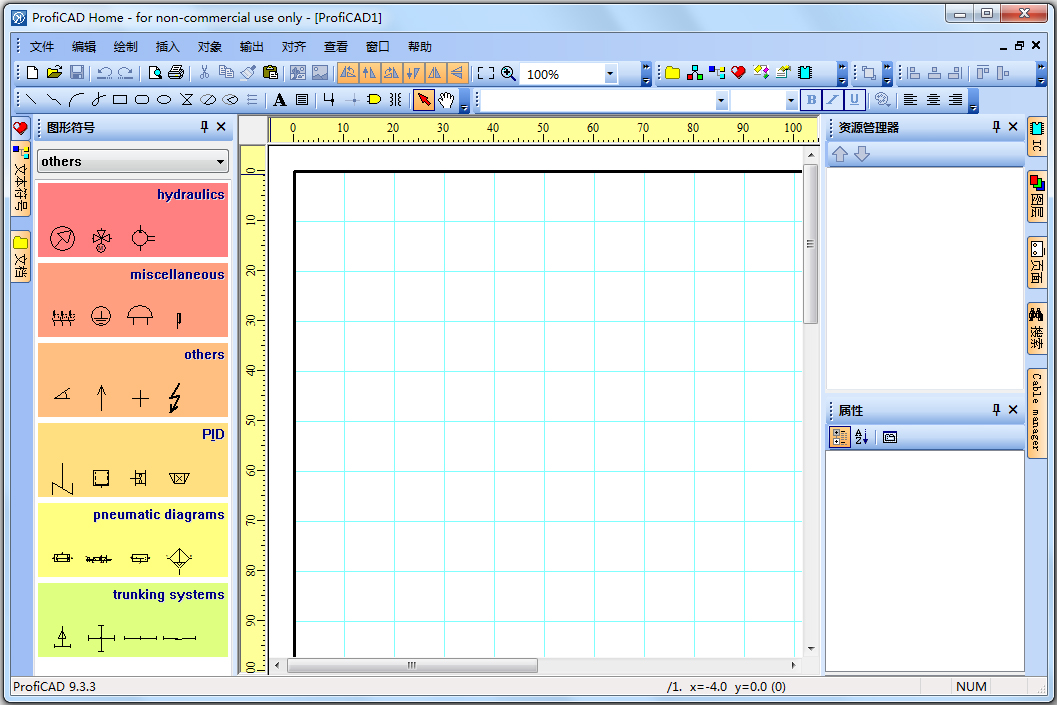Expand the drawing toolbar overflow options
This screenshot has width=1057, height=705.
(x=464, y=100)
